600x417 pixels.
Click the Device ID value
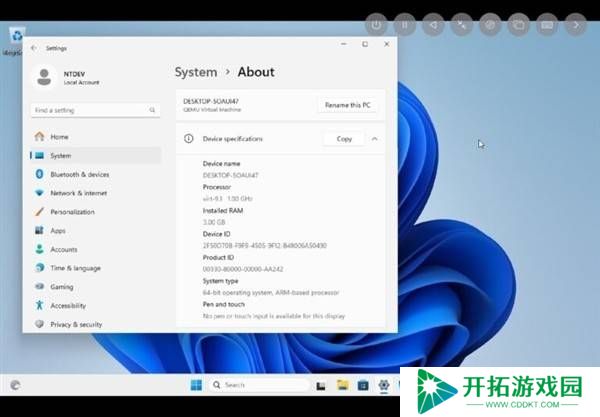[x=265, y=246]
